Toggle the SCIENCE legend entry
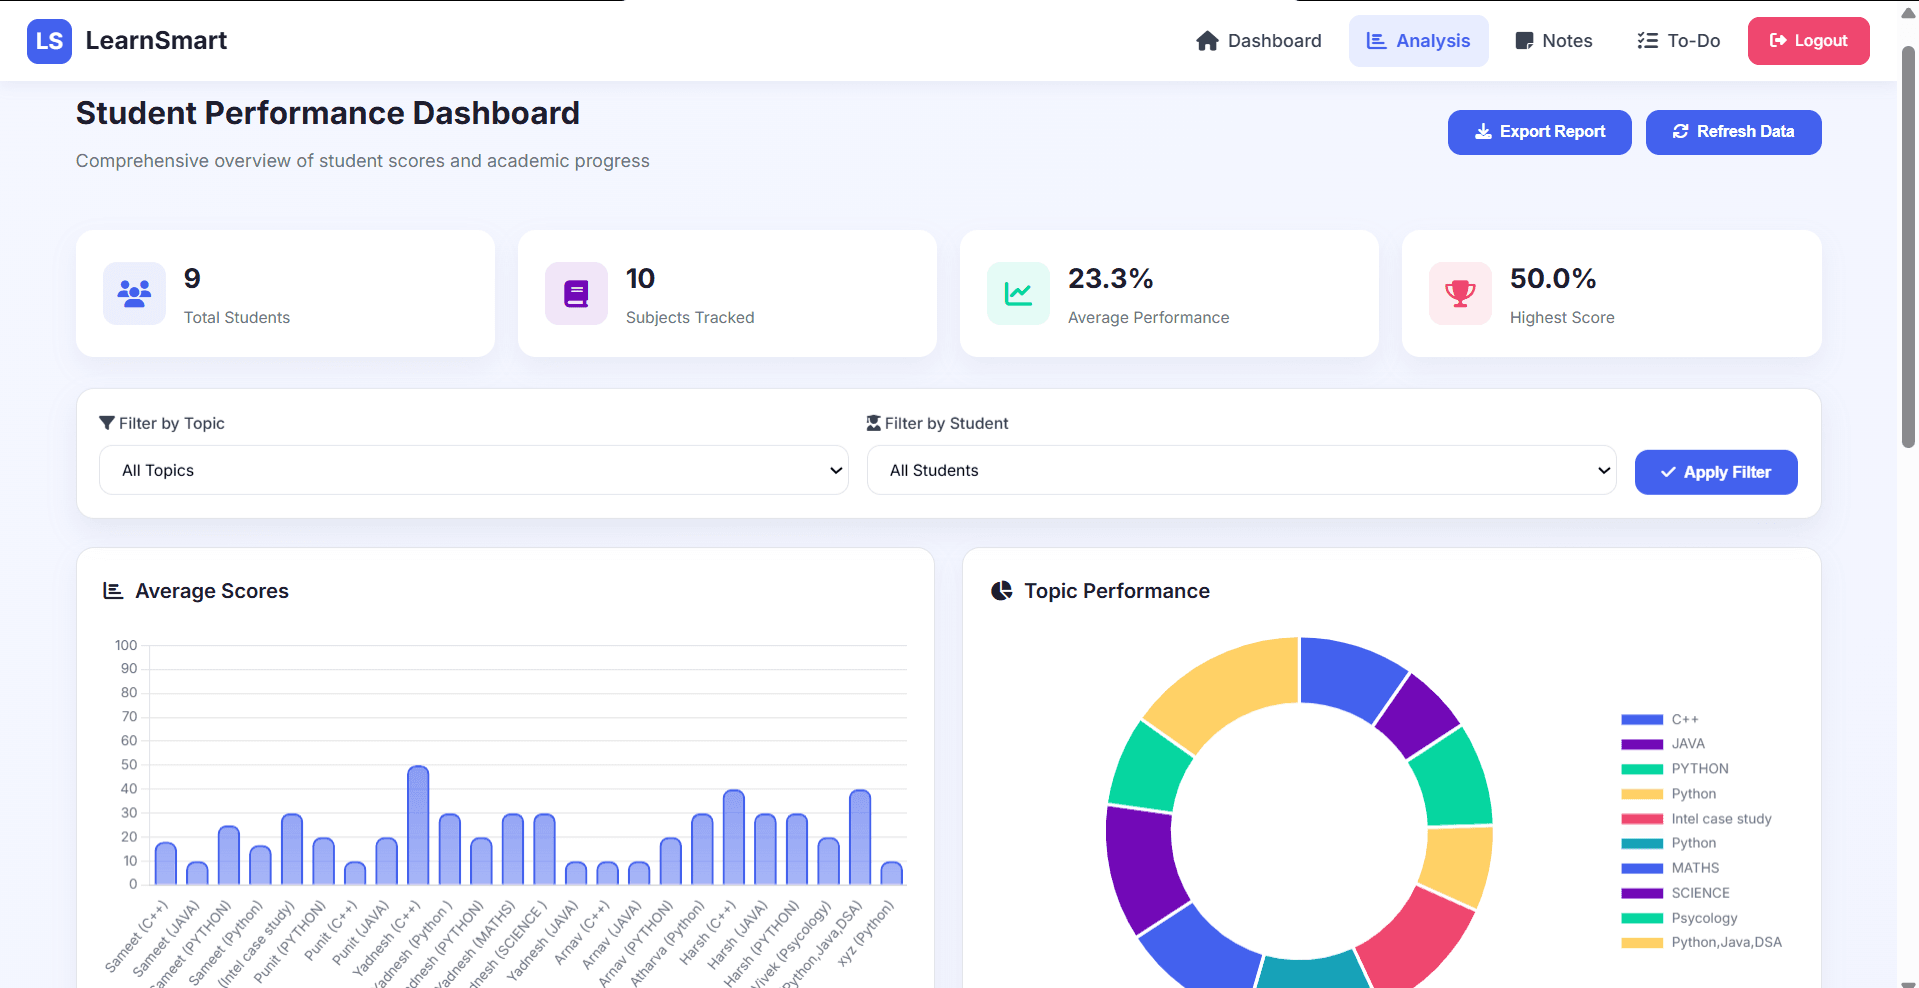1919x988 pixels. pos(1675,893)
